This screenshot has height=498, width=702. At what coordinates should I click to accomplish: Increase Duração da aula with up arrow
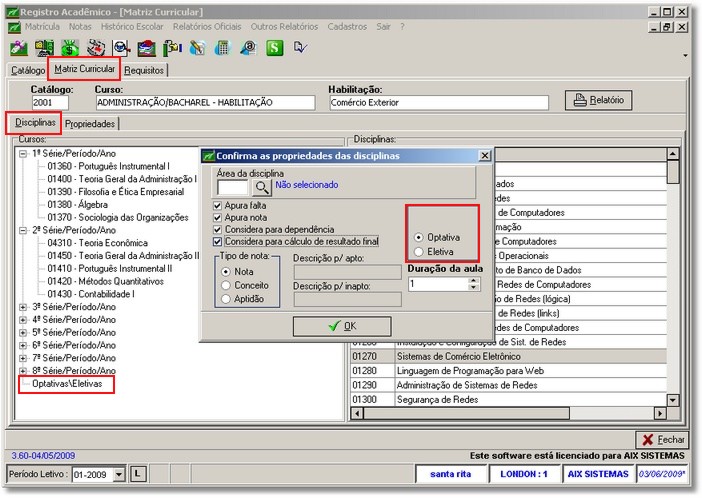473,280
